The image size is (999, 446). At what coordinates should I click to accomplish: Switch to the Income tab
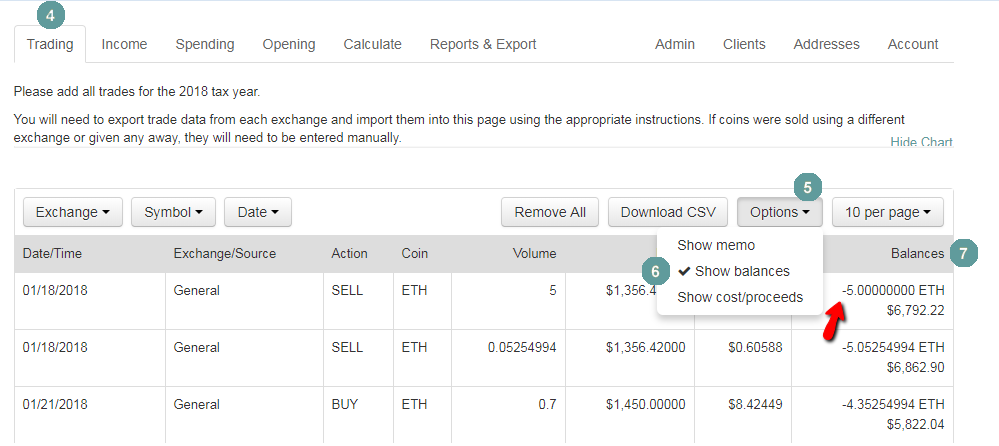pos(124,44)
